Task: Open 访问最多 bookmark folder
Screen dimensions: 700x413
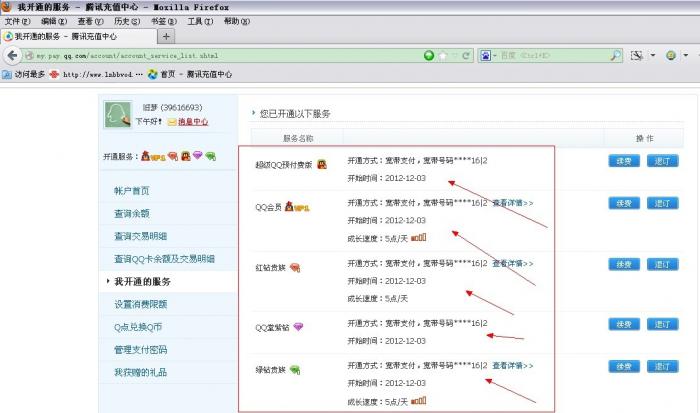Action: pyautogui.click(x=24, y=74)
